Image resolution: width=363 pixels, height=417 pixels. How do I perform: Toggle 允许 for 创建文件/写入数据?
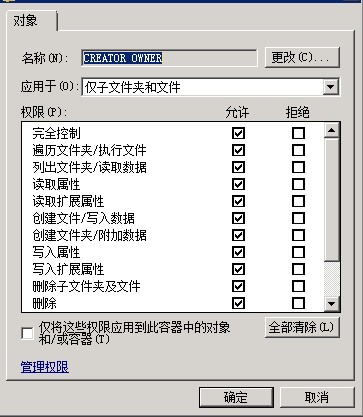point(238,218)
